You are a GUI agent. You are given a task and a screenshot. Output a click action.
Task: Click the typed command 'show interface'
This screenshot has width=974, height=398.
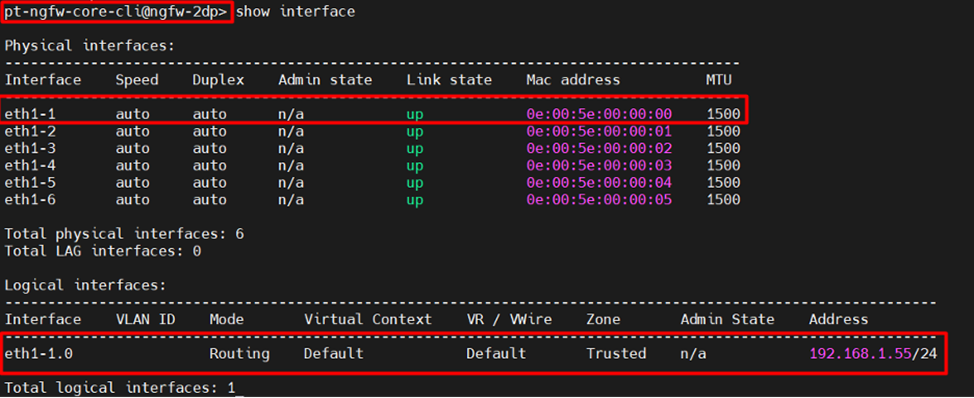pos(296,12)
